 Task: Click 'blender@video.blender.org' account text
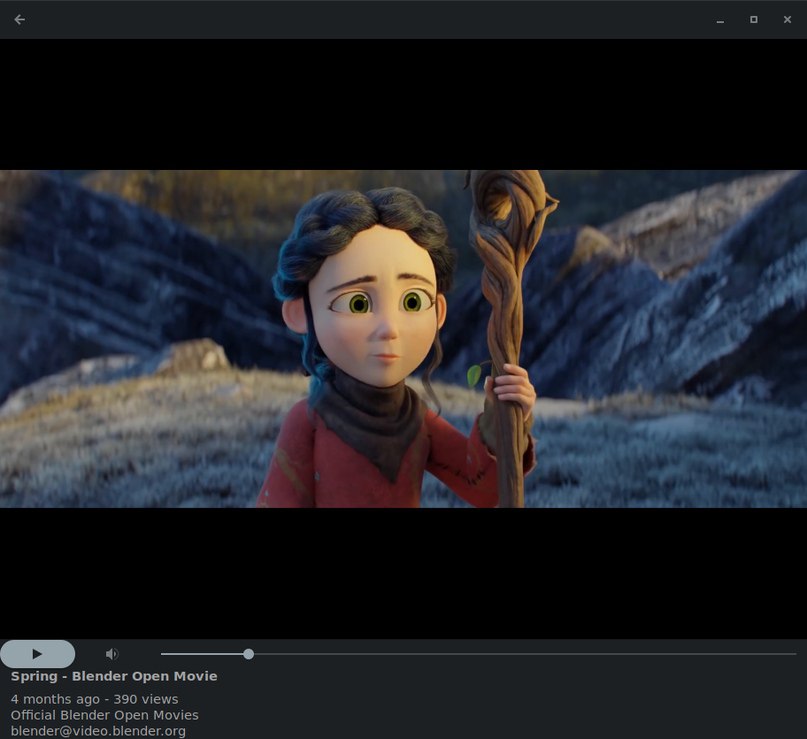[98, 731]
